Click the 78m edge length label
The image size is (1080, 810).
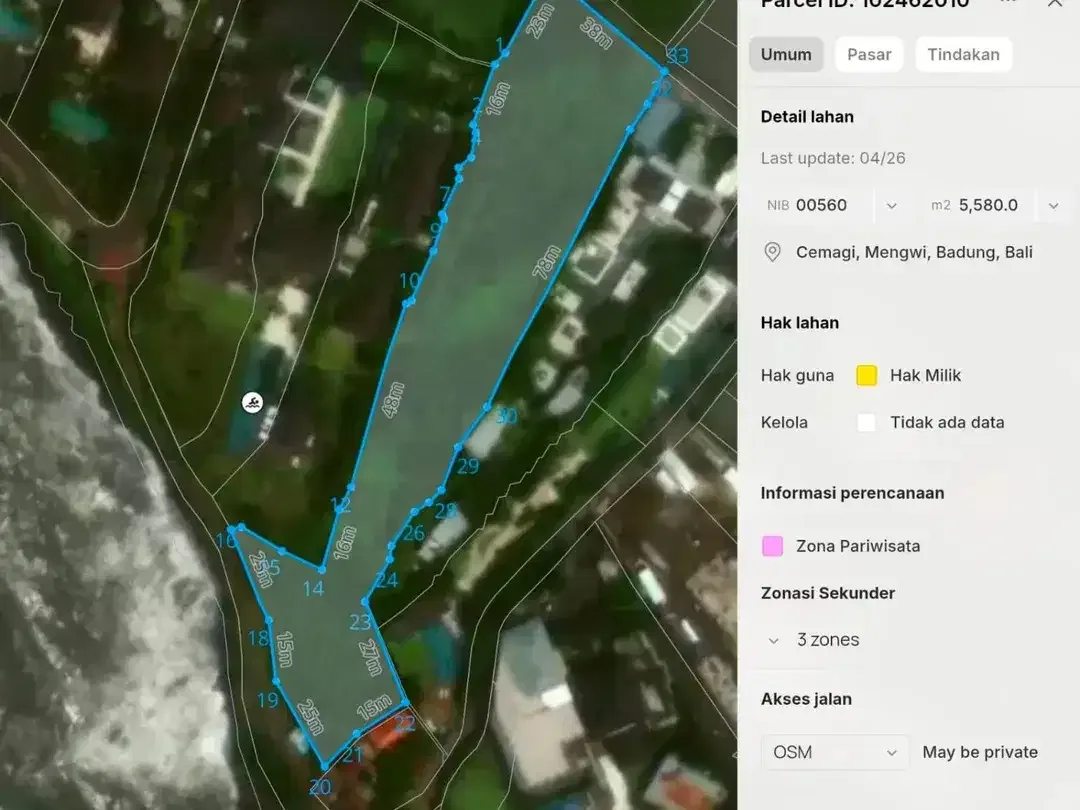click(546, 262)
